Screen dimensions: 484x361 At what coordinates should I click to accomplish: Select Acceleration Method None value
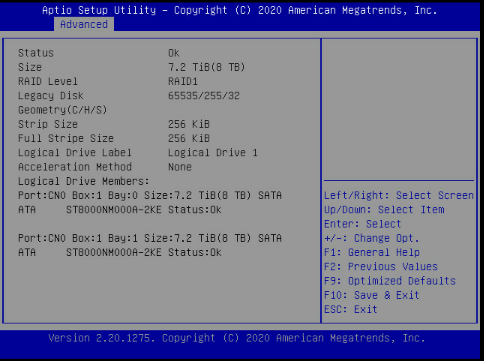[x=180, y=167]
